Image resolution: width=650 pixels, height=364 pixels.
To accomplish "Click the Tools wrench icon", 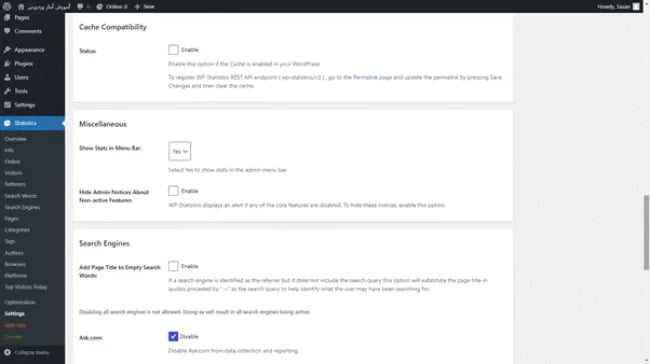I will click(x=7, y=91).
